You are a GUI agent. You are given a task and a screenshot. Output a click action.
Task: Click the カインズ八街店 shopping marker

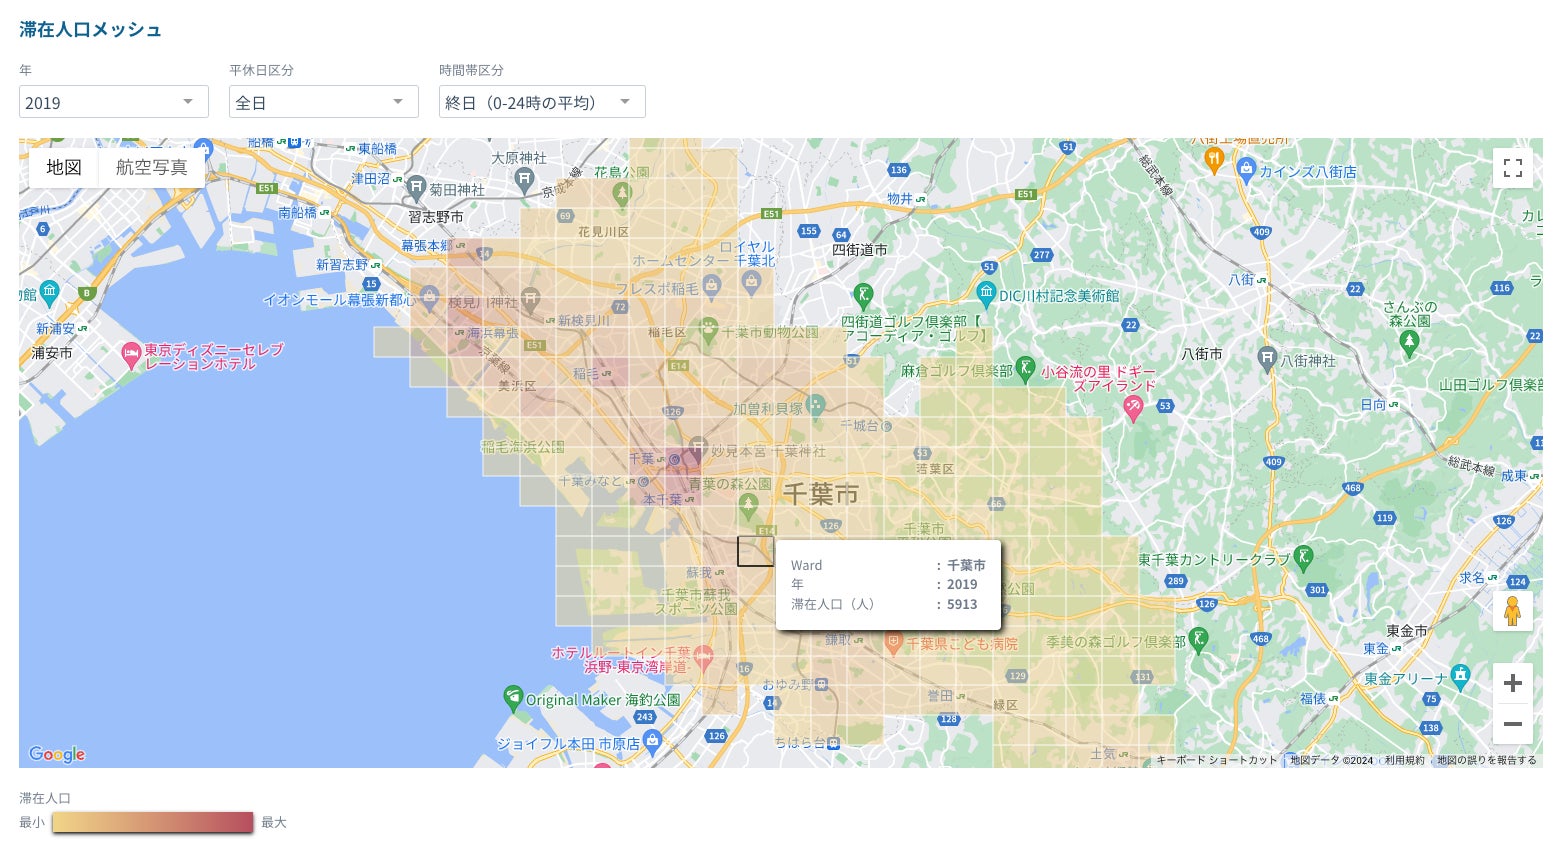point(1246,168)
